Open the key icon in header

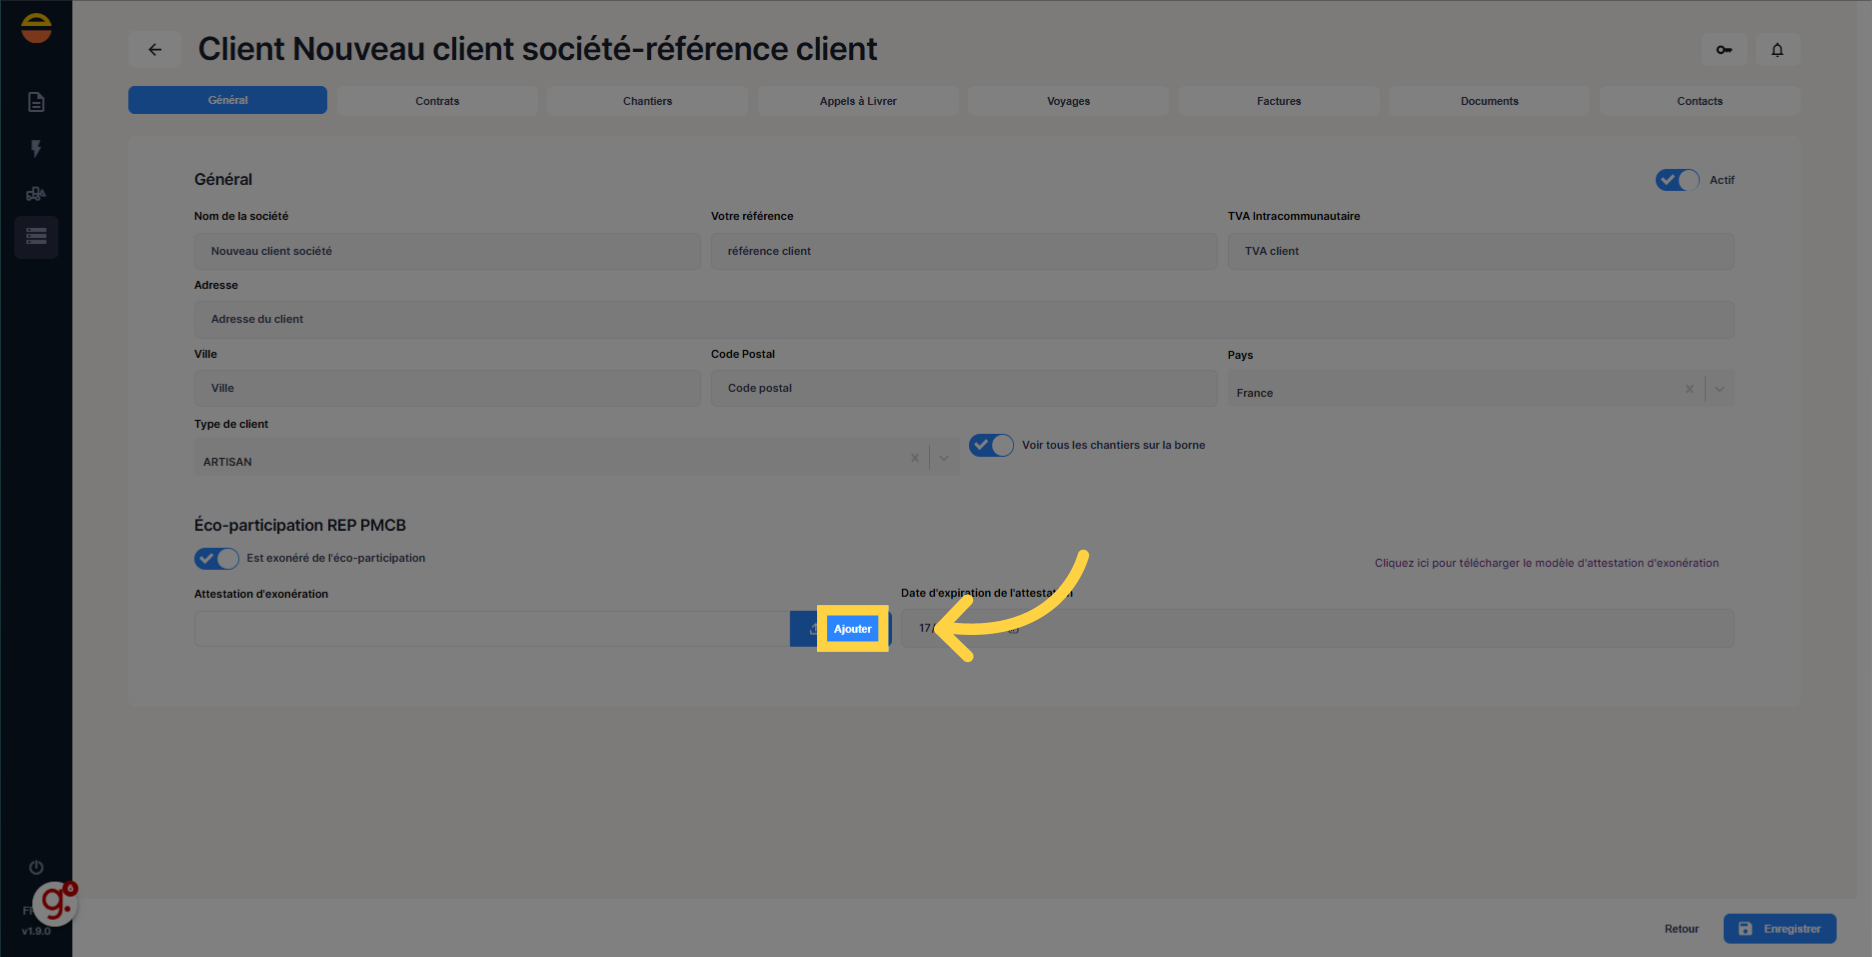[x=1724, y=49]
